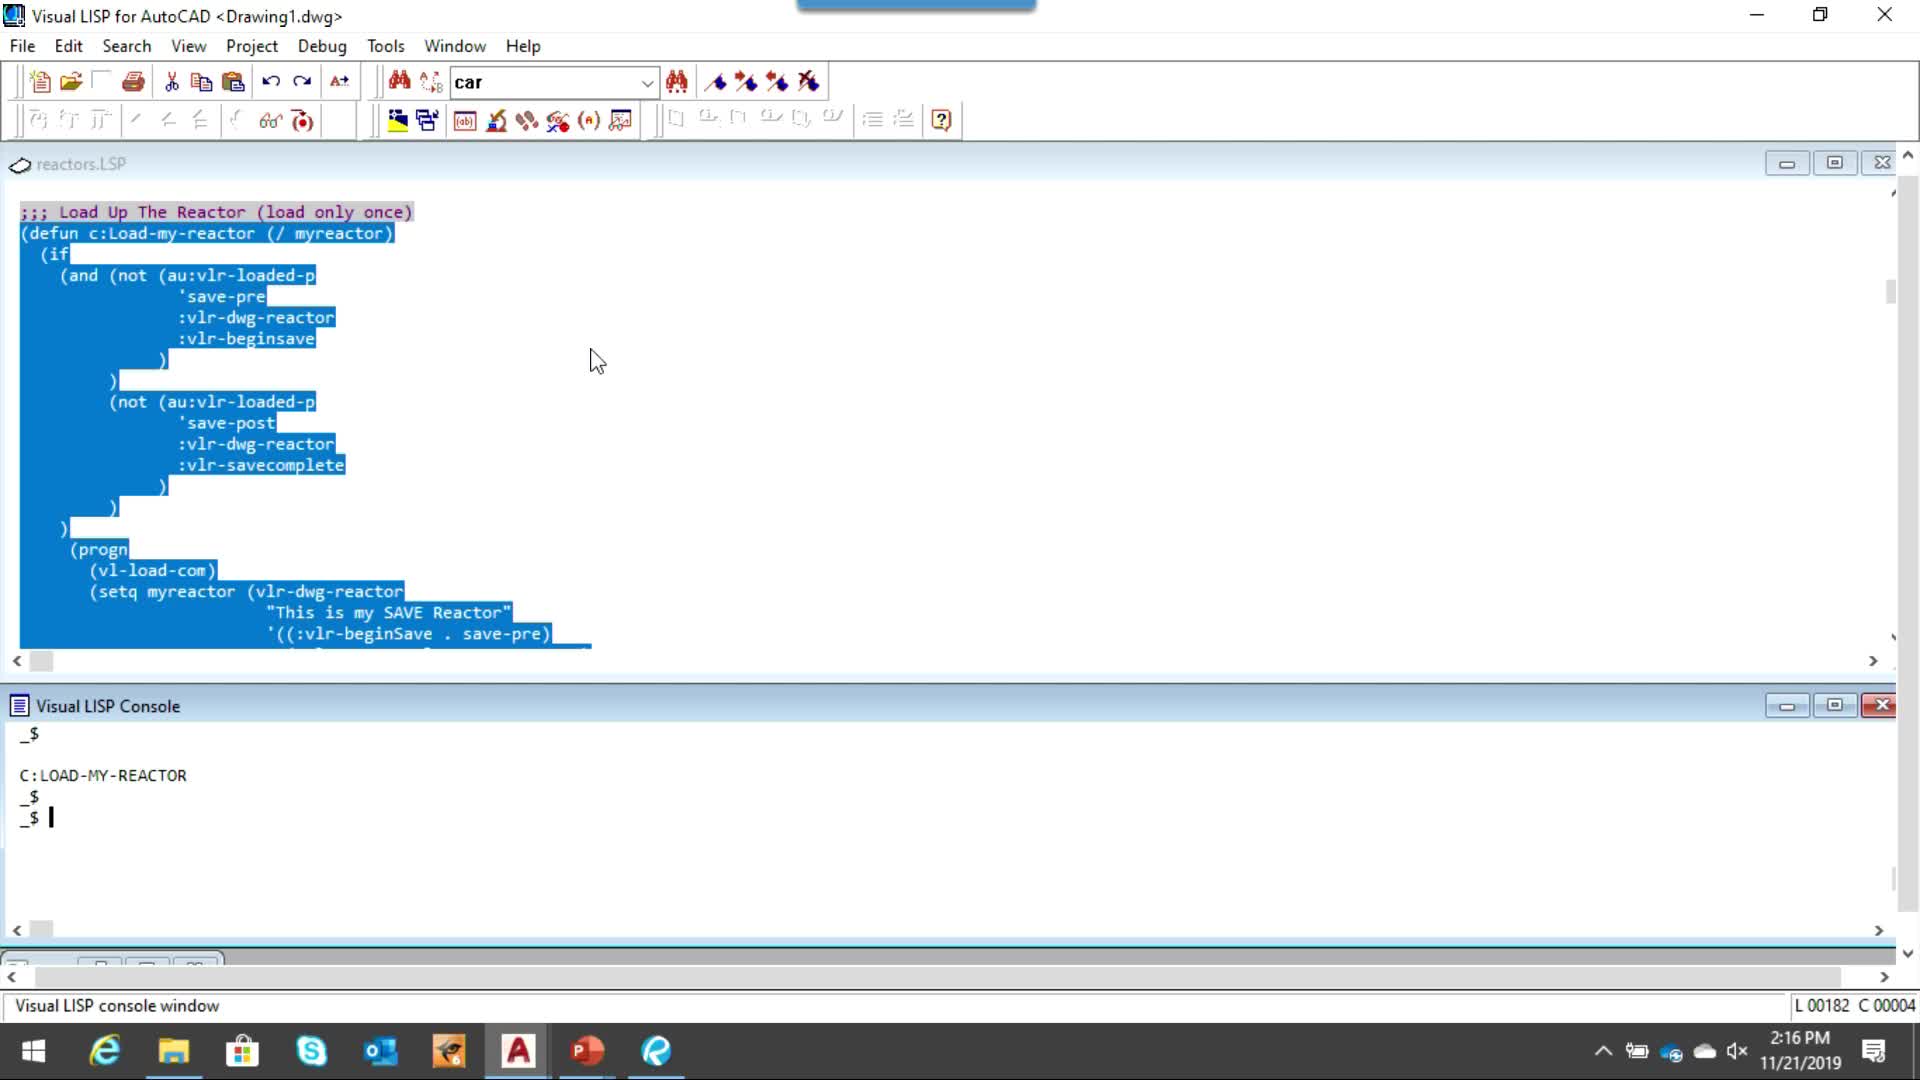Open a file with folder icon
Screen dimensions: 1920x1080
pyautogui.click(x=71, y=82)
